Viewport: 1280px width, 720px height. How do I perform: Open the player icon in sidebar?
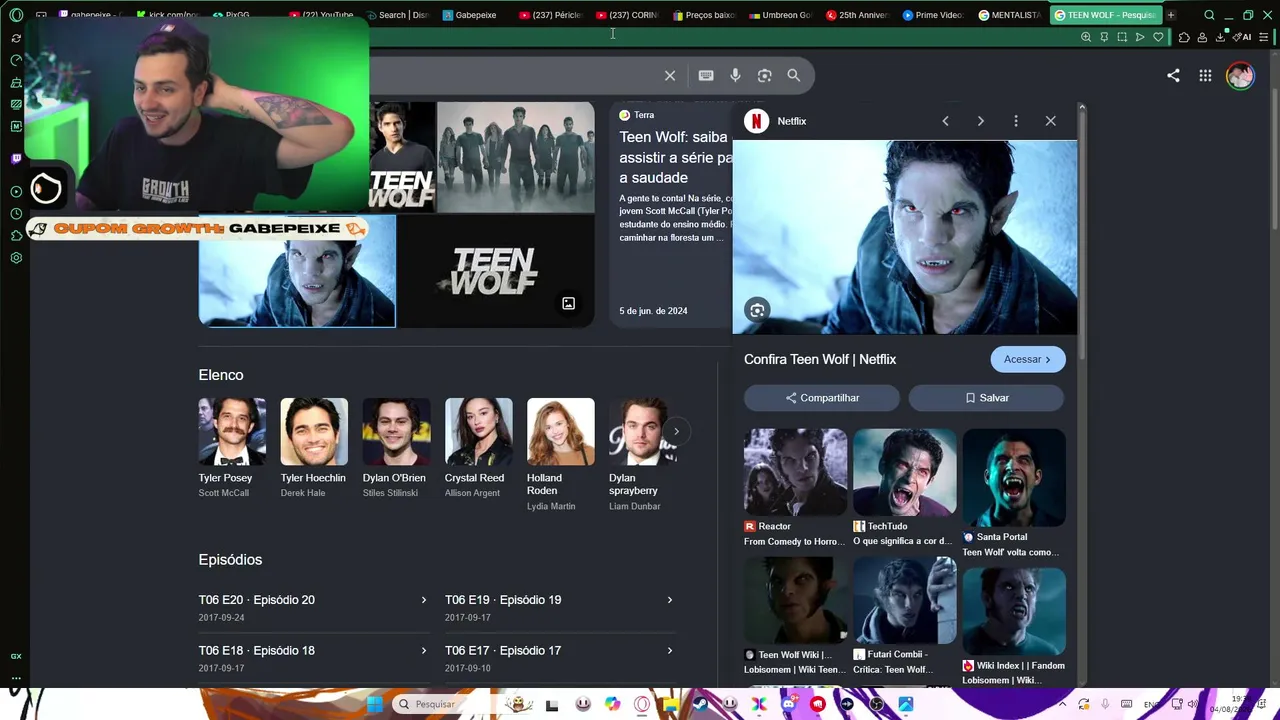point(16,192)
